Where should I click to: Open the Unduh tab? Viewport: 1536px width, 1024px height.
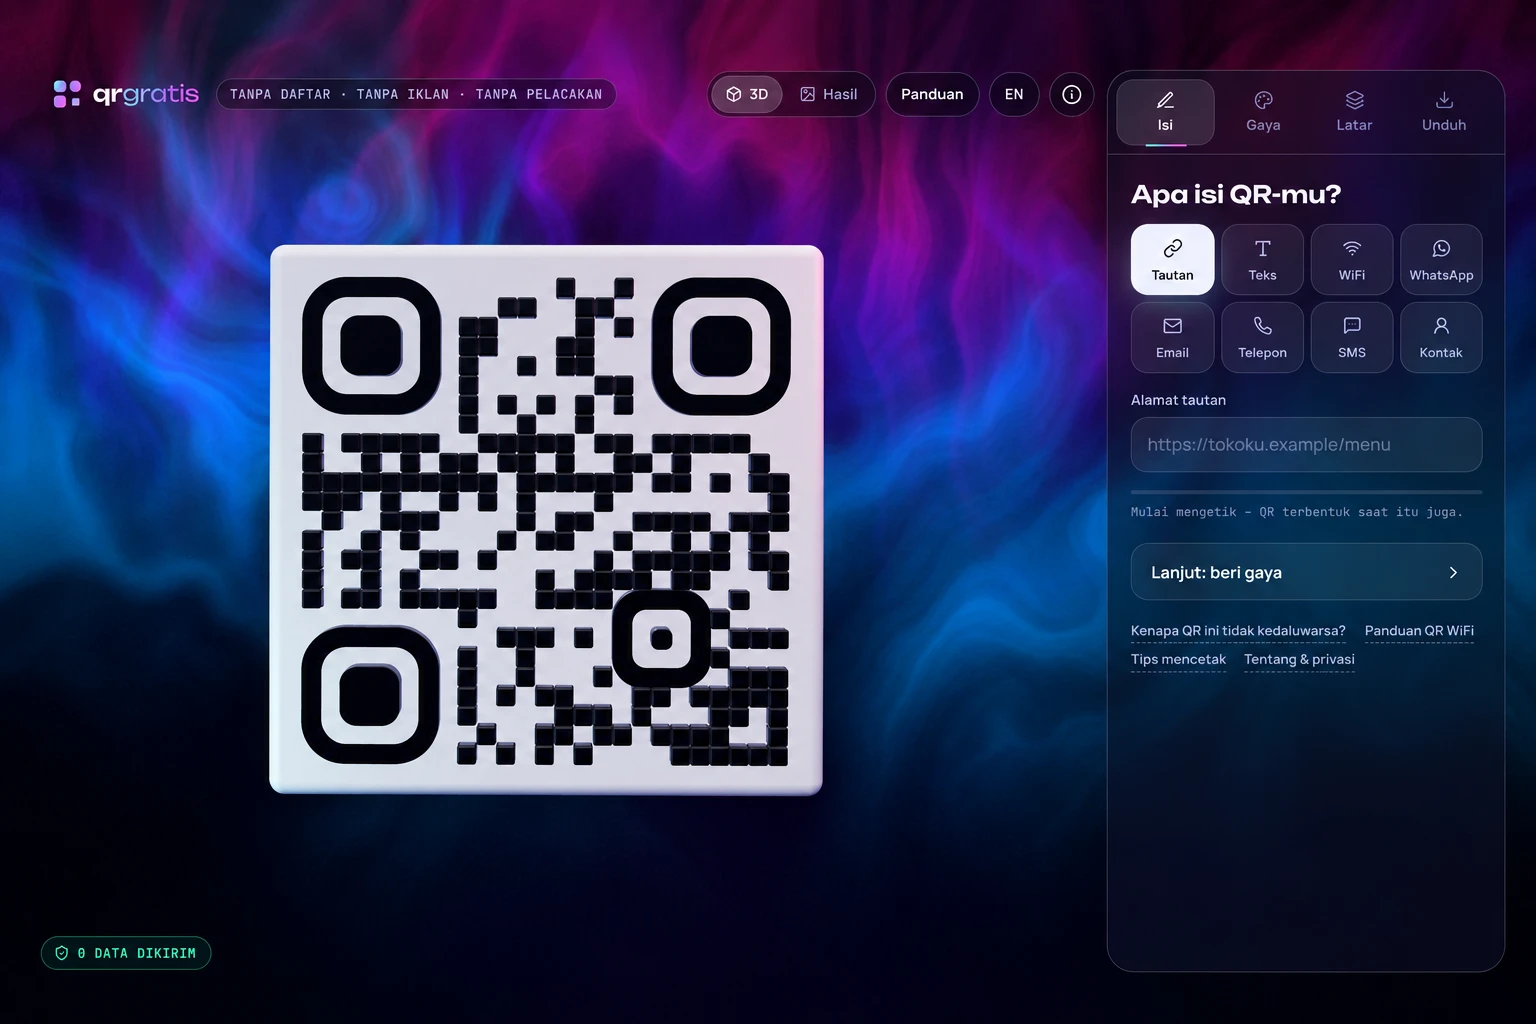(x=1444, y=112)
